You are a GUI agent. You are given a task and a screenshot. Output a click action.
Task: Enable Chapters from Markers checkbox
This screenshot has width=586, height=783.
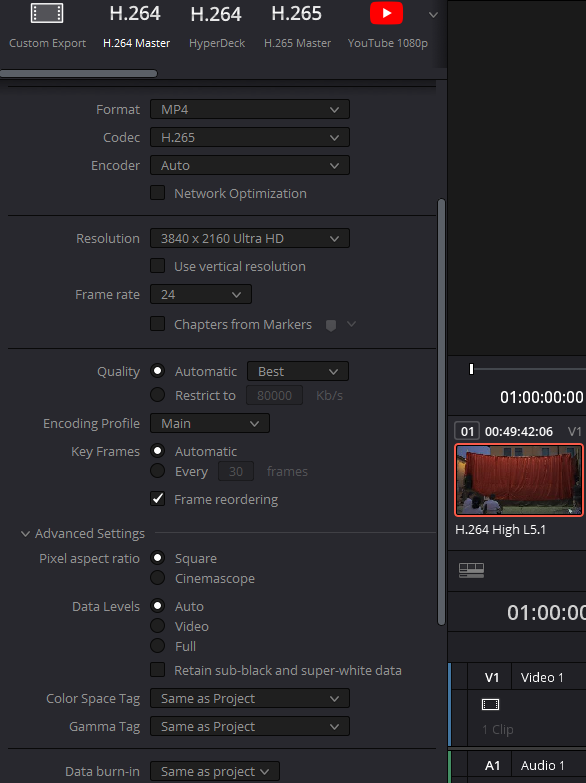[158, 324]
